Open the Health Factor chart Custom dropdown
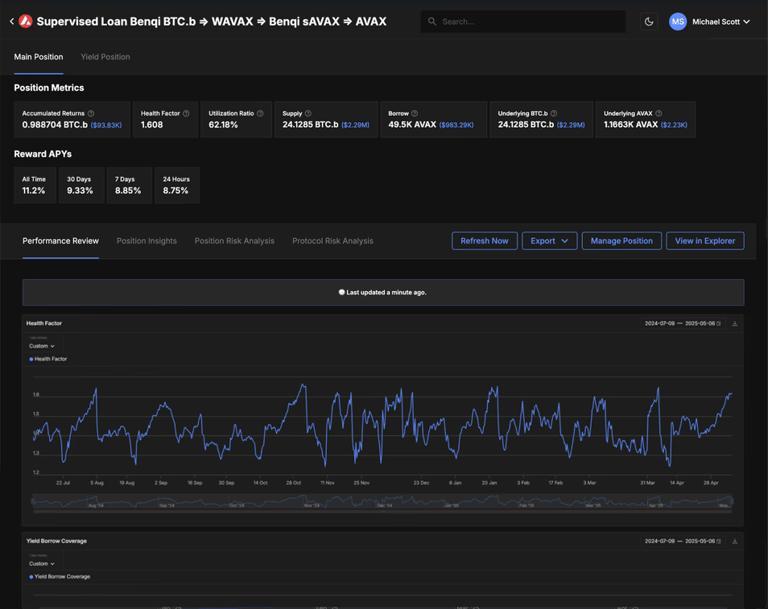 (42, 346)
